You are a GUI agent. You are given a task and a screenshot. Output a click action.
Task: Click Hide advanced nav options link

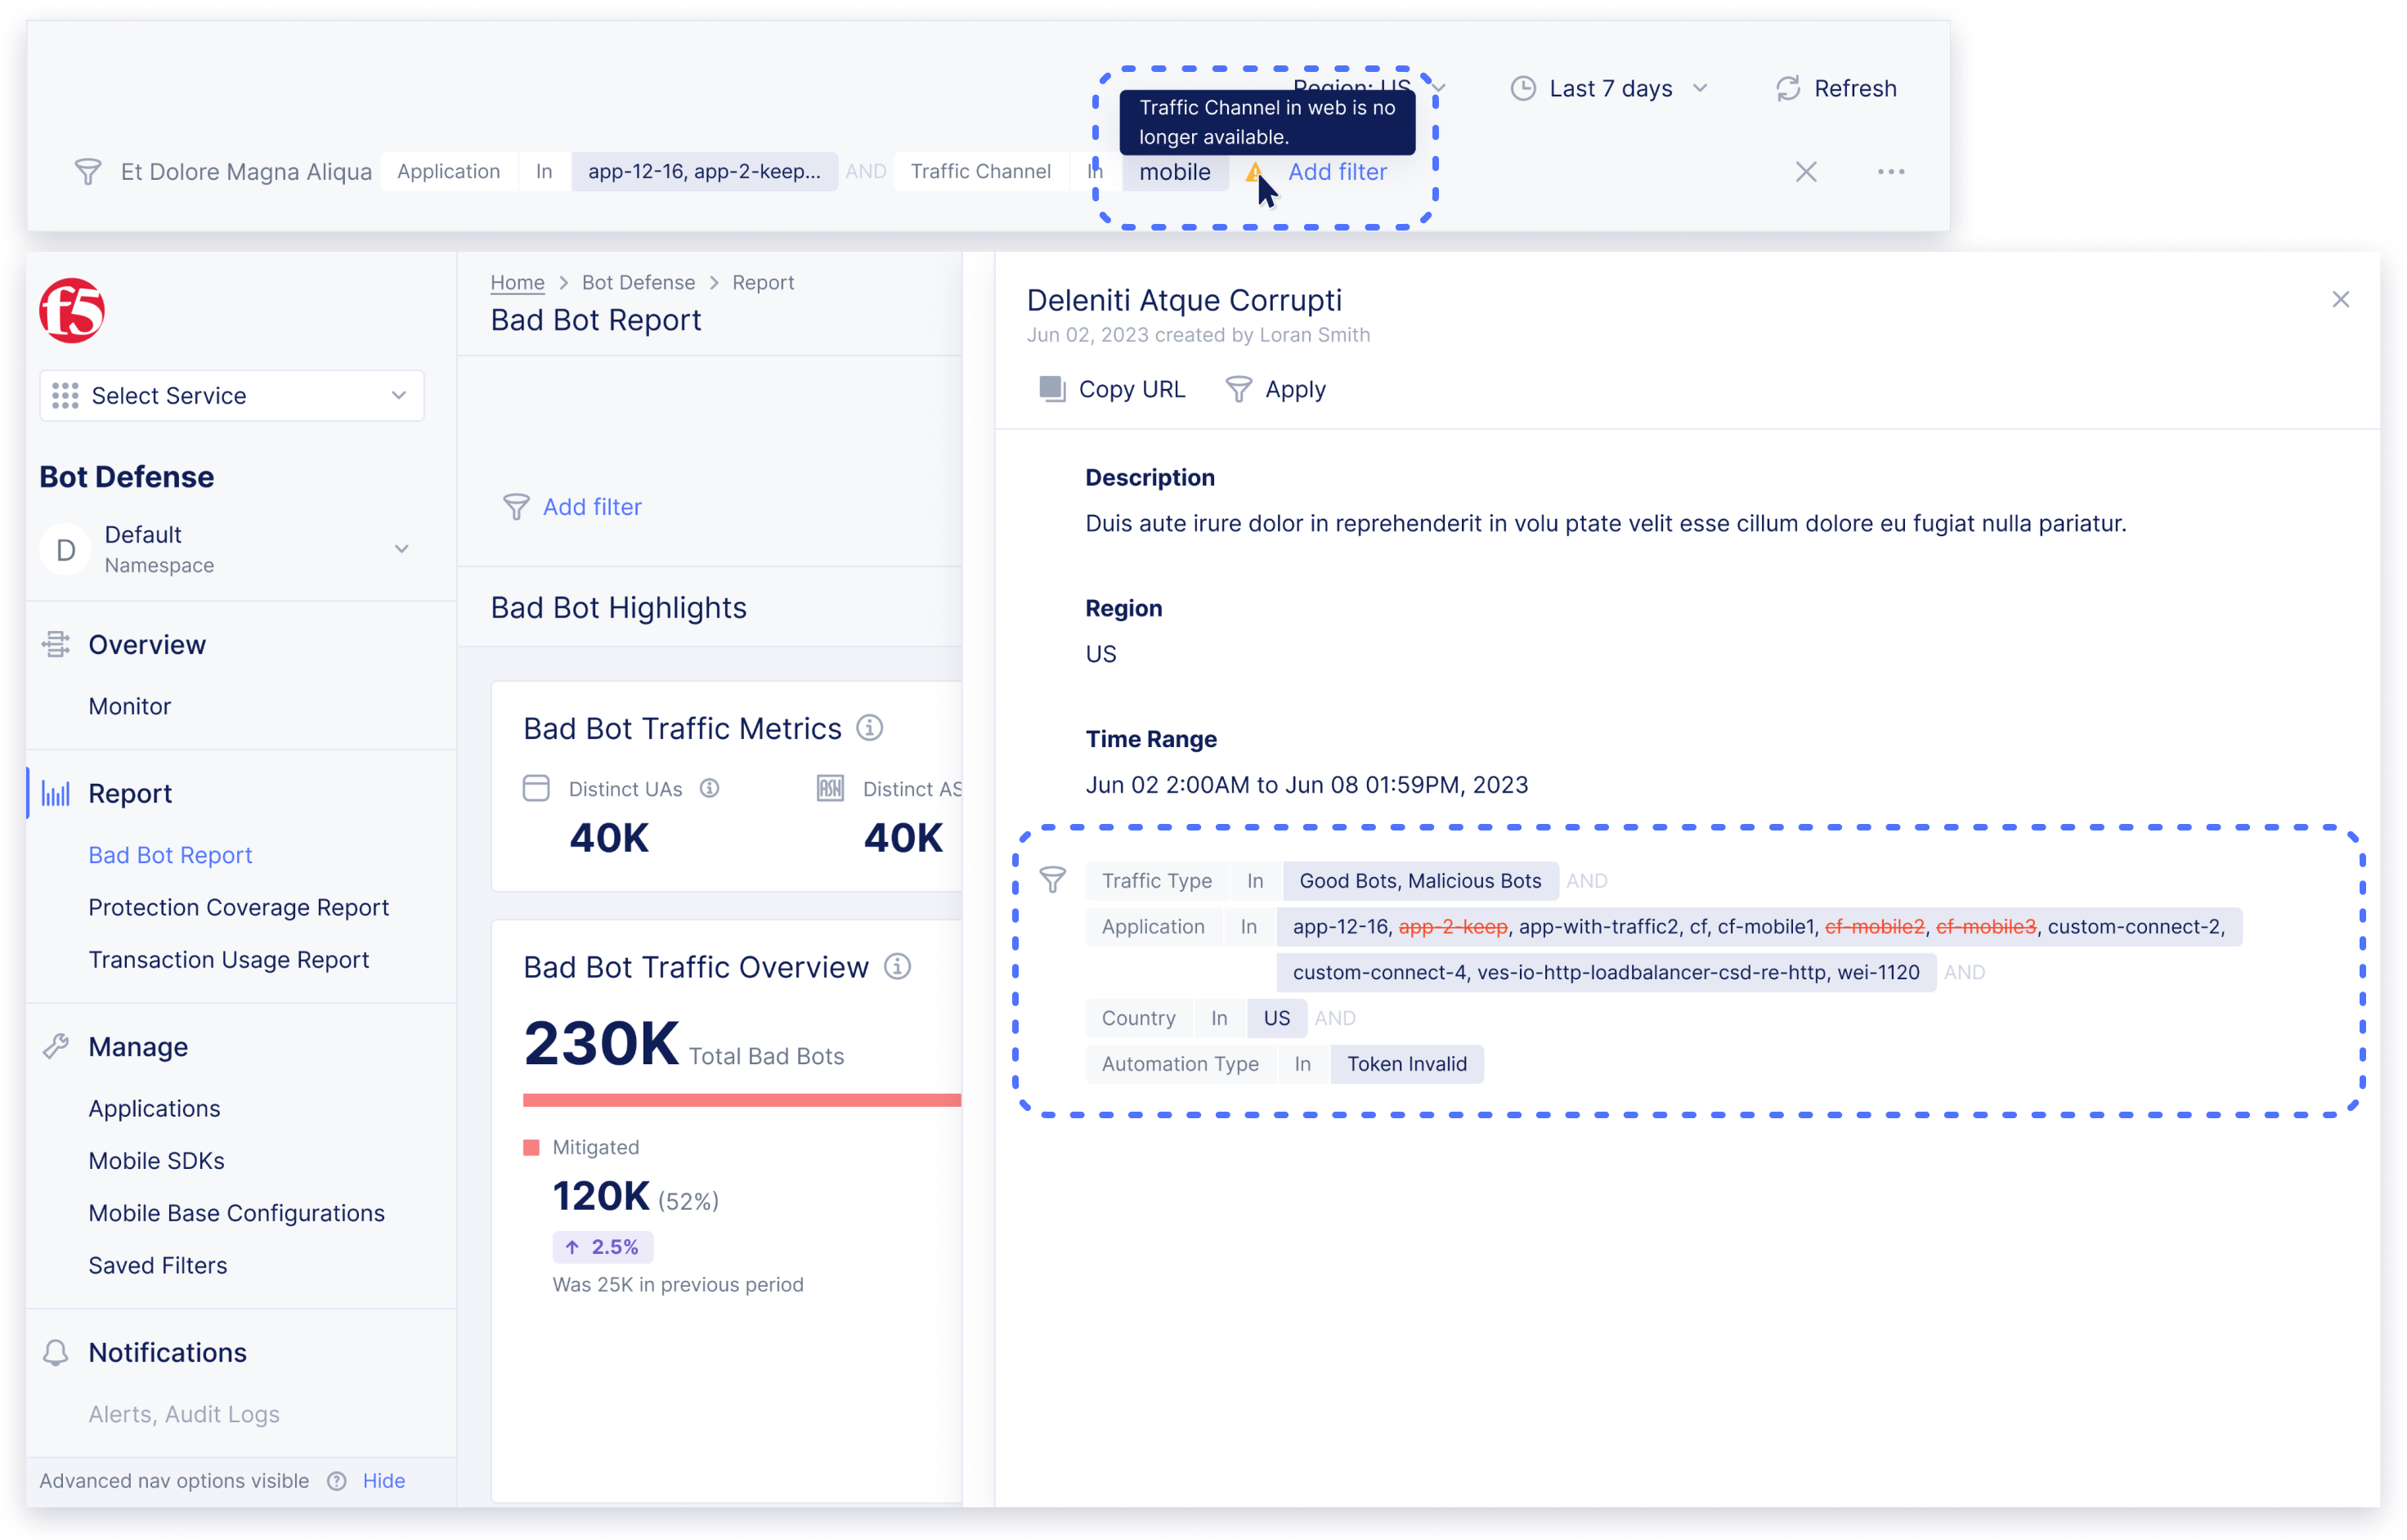(x=384, y=1481)
